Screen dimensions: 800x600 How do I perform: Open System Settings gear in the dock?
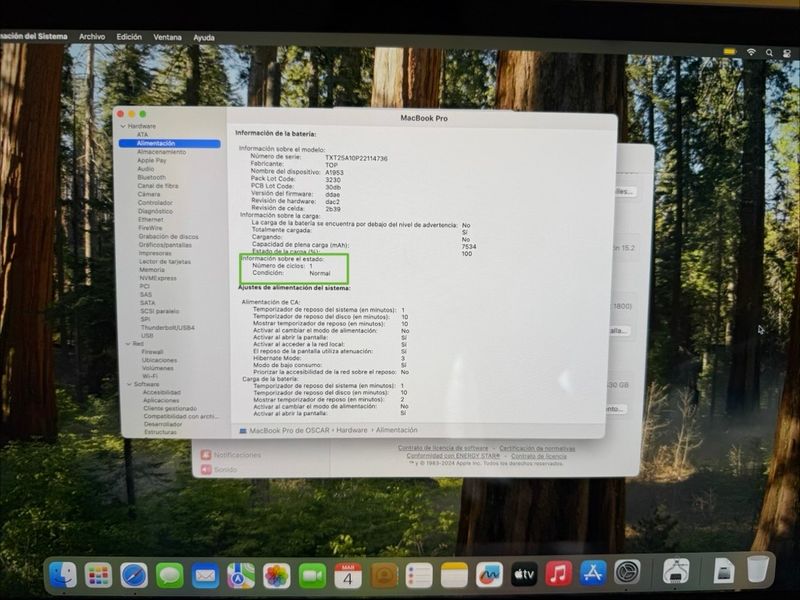click(627, 572)
